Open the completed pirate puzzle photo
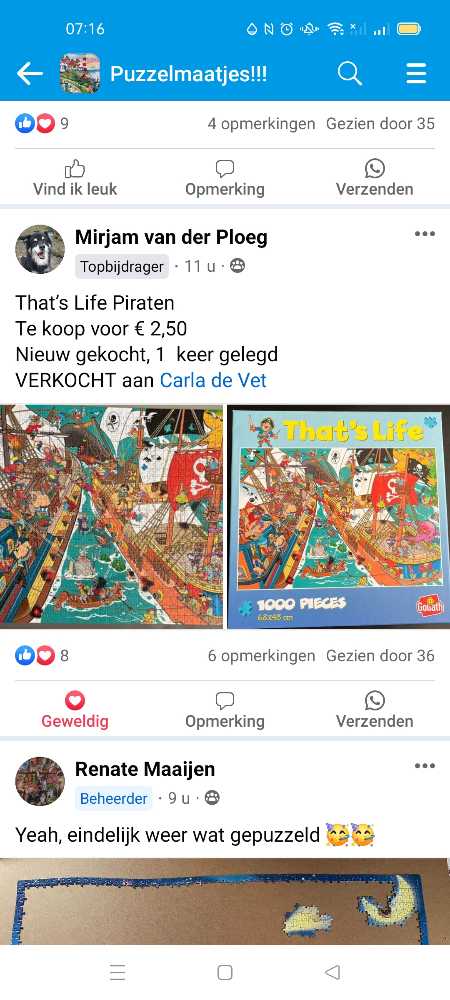 pyautogui.click(x=112, y=516)
